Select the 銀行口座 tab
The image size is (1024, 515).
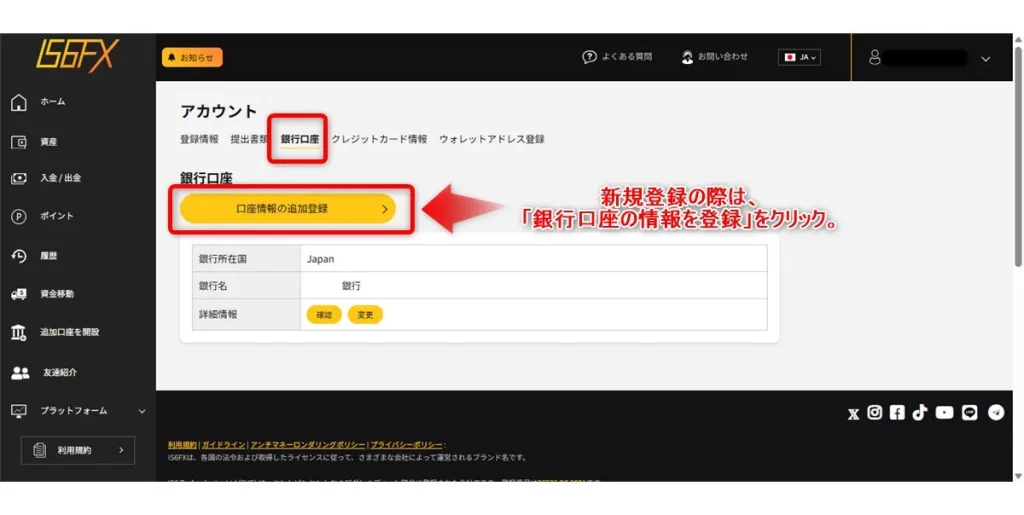point(300,139)
